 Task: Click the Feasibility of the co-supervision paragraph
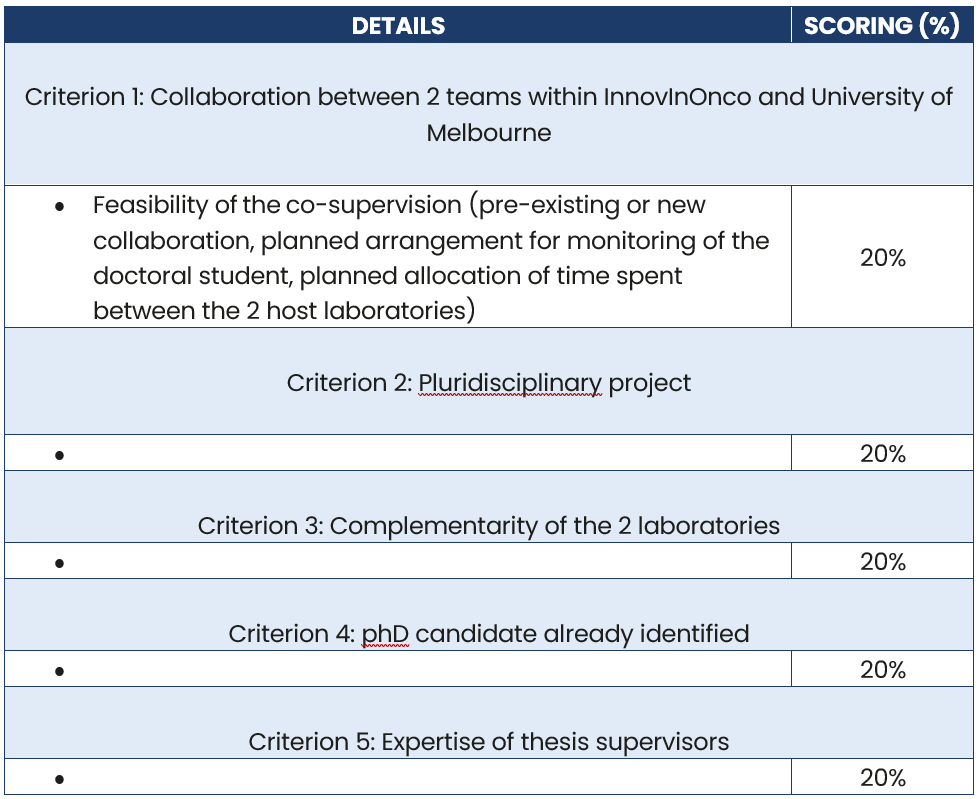click(x=430, y=258)
